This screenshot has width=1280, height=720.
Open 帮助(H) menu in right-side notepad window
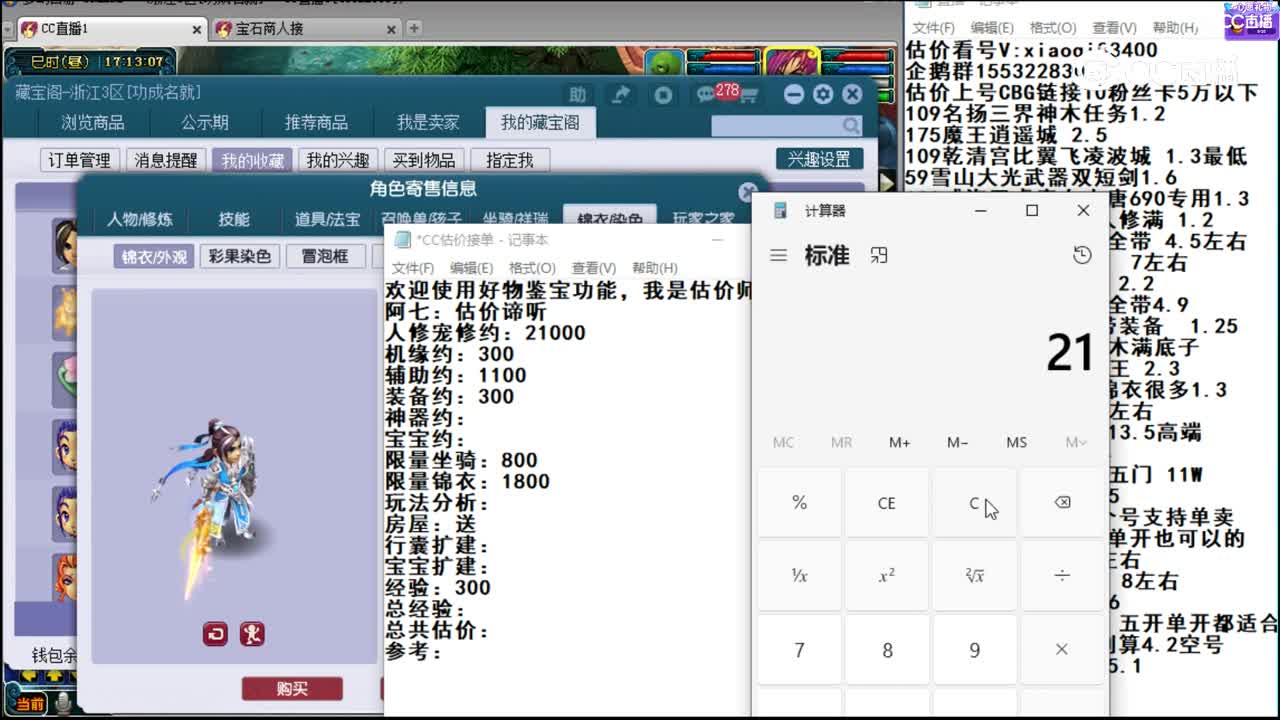1175,28
